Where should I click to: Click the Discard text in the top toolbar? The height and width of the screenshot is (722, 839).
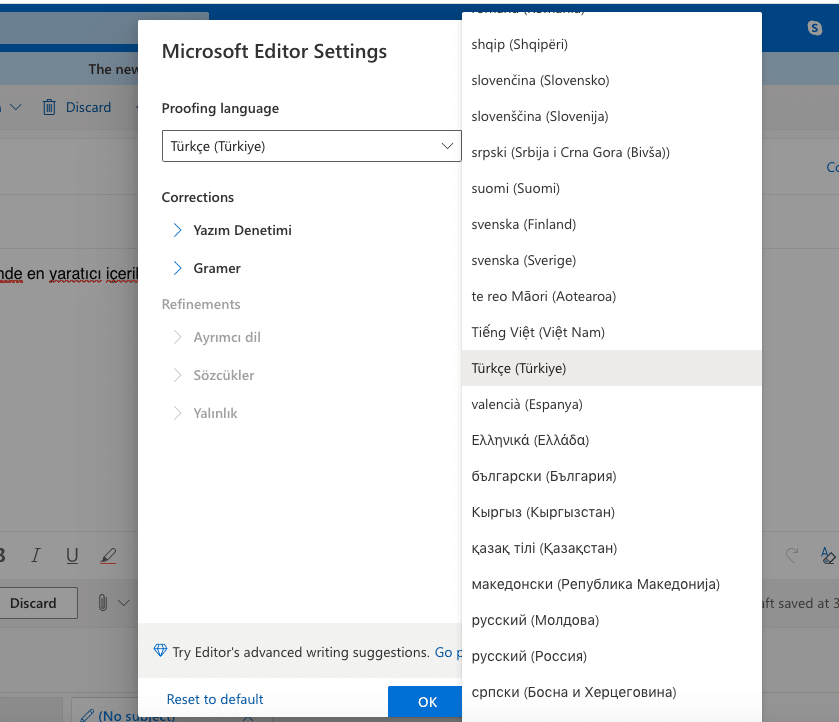[88, 107]
